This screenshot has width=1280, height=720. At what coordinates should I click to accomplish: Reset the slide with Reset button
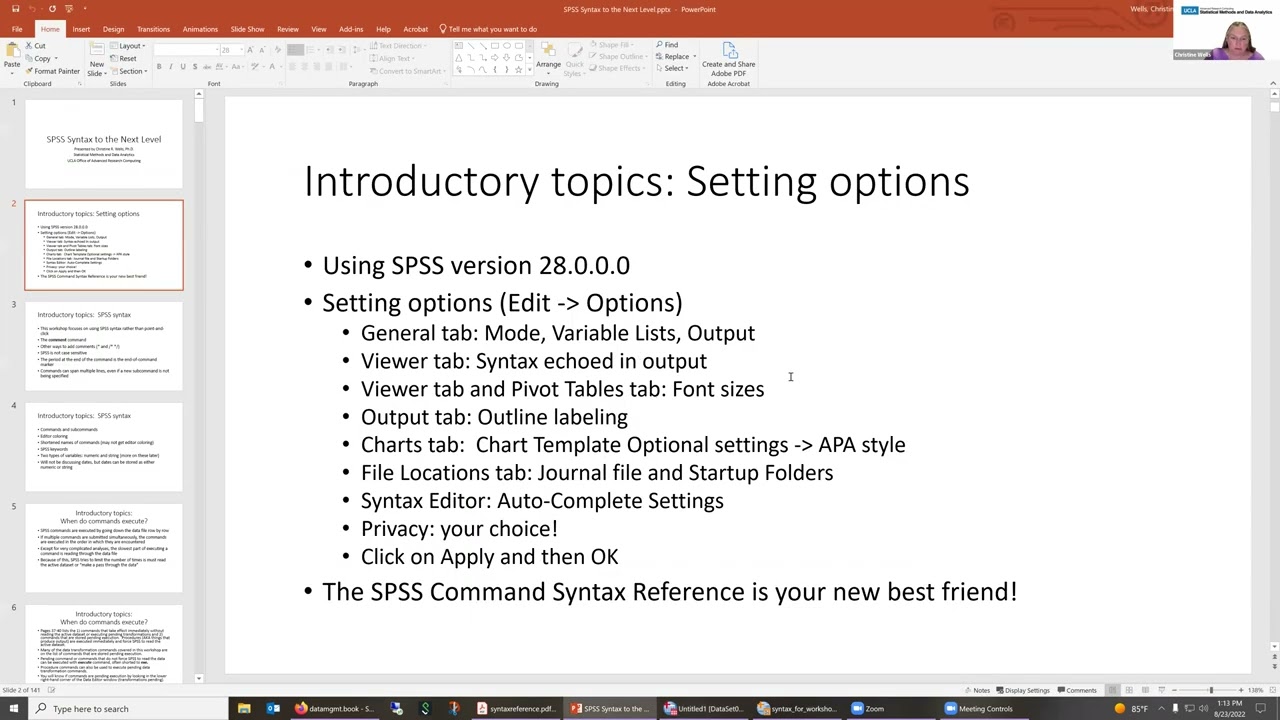click(124, 58)
